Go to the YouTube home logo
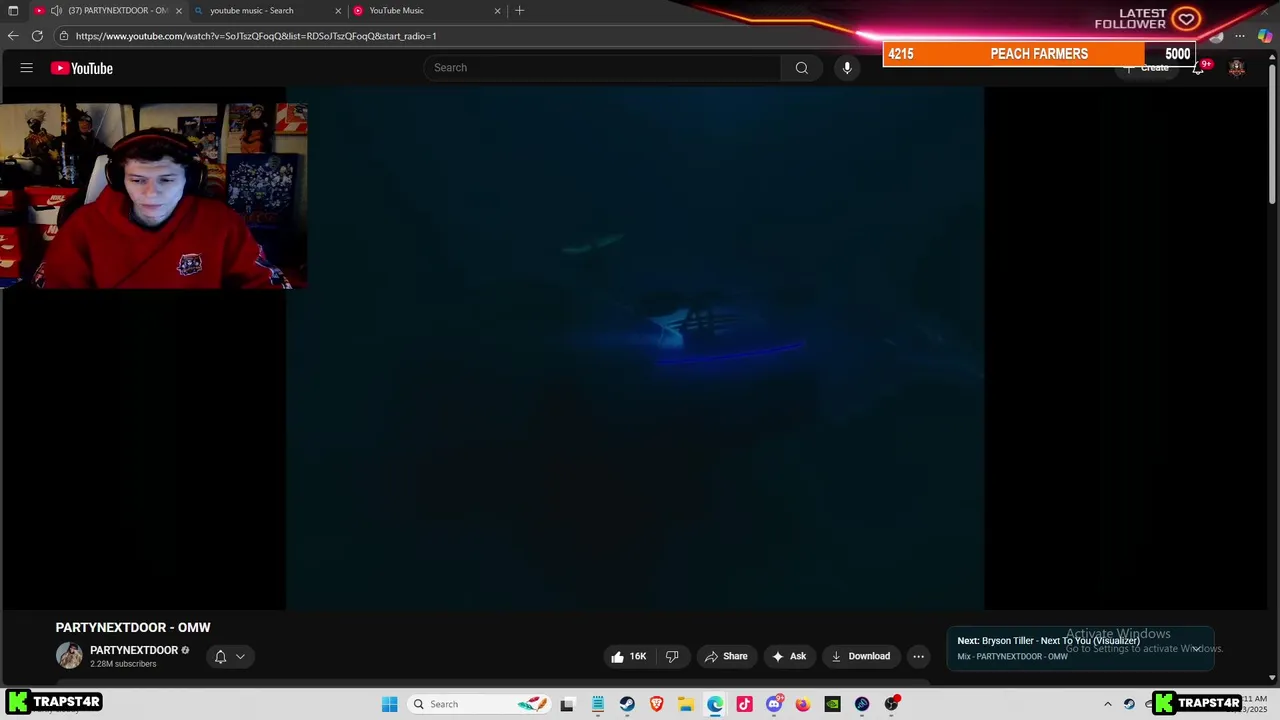 point(82,68)
